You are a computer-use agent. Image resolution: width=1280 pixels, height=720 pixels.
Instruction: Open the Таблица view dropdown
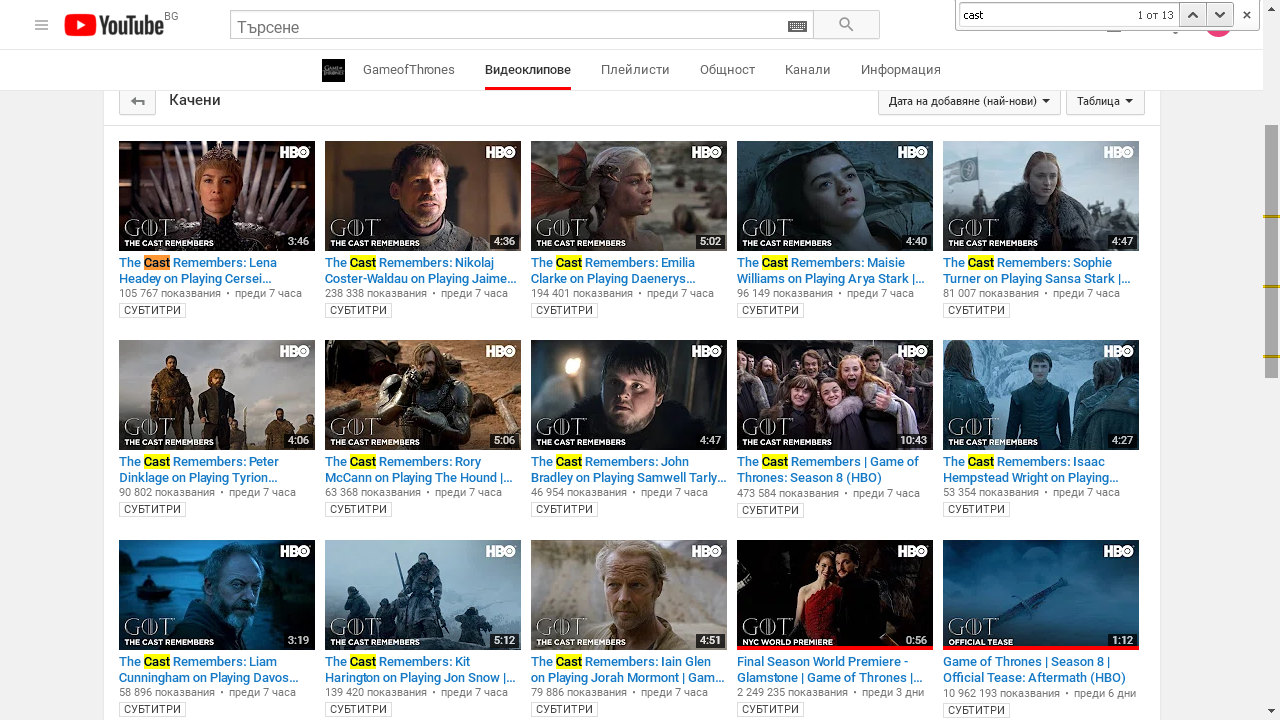[x=1104, y=101]
